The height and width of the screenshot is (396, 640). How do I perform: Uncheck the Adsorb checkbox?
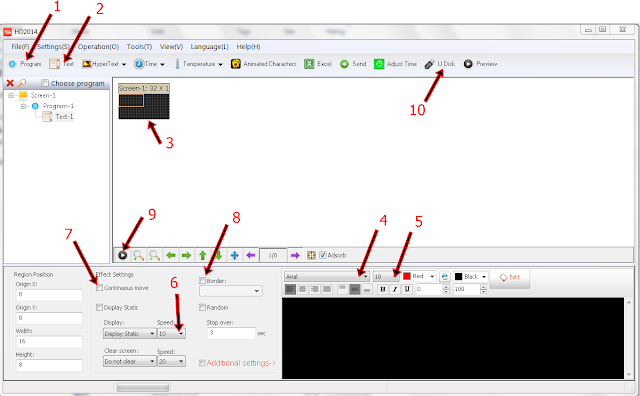322,255
